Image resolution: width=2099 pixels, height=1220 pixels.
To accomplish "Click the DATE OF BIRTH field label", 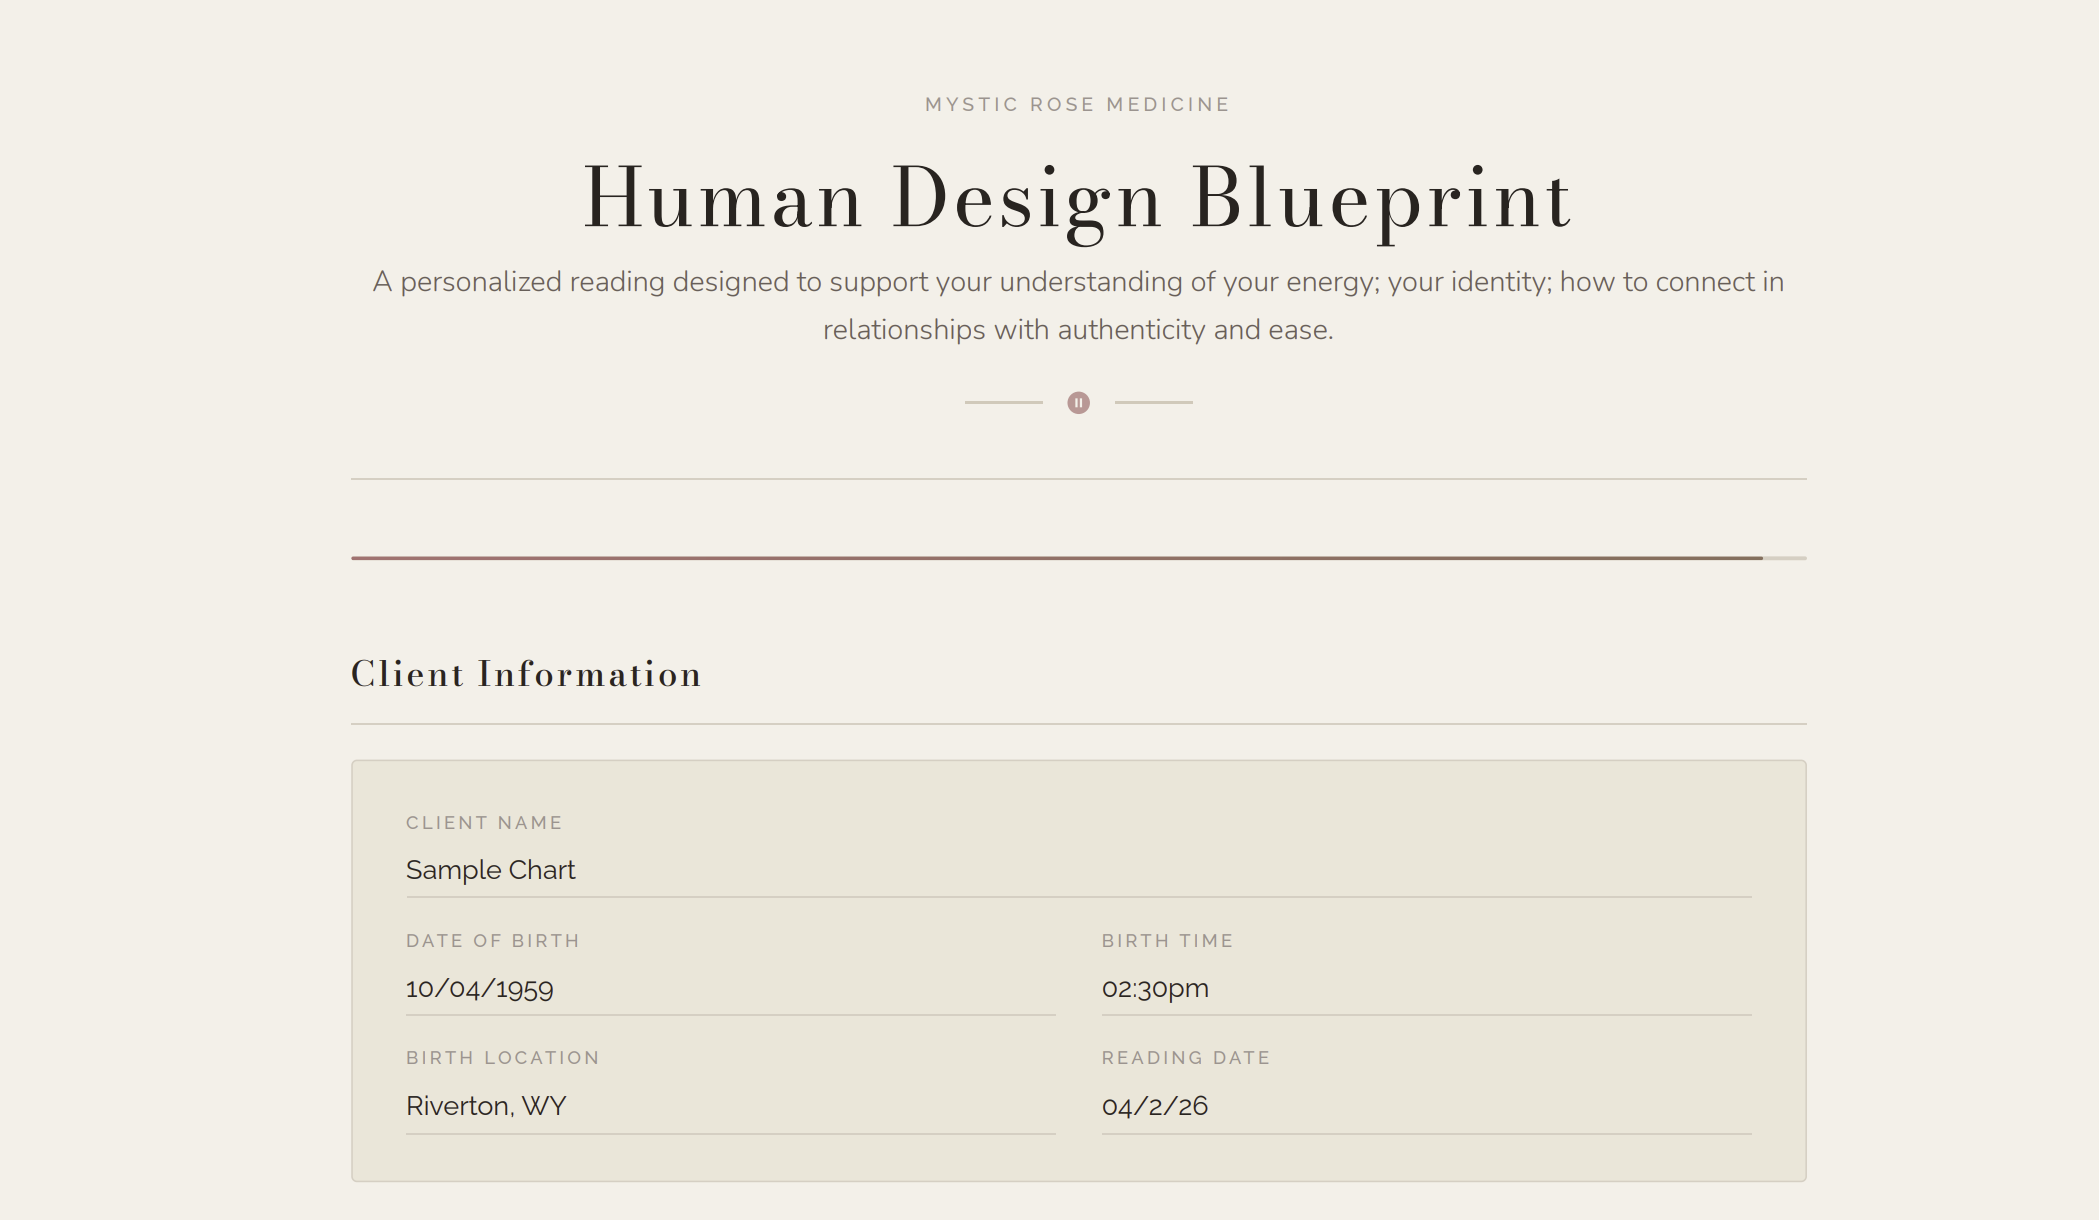I will tap(492, 940).
